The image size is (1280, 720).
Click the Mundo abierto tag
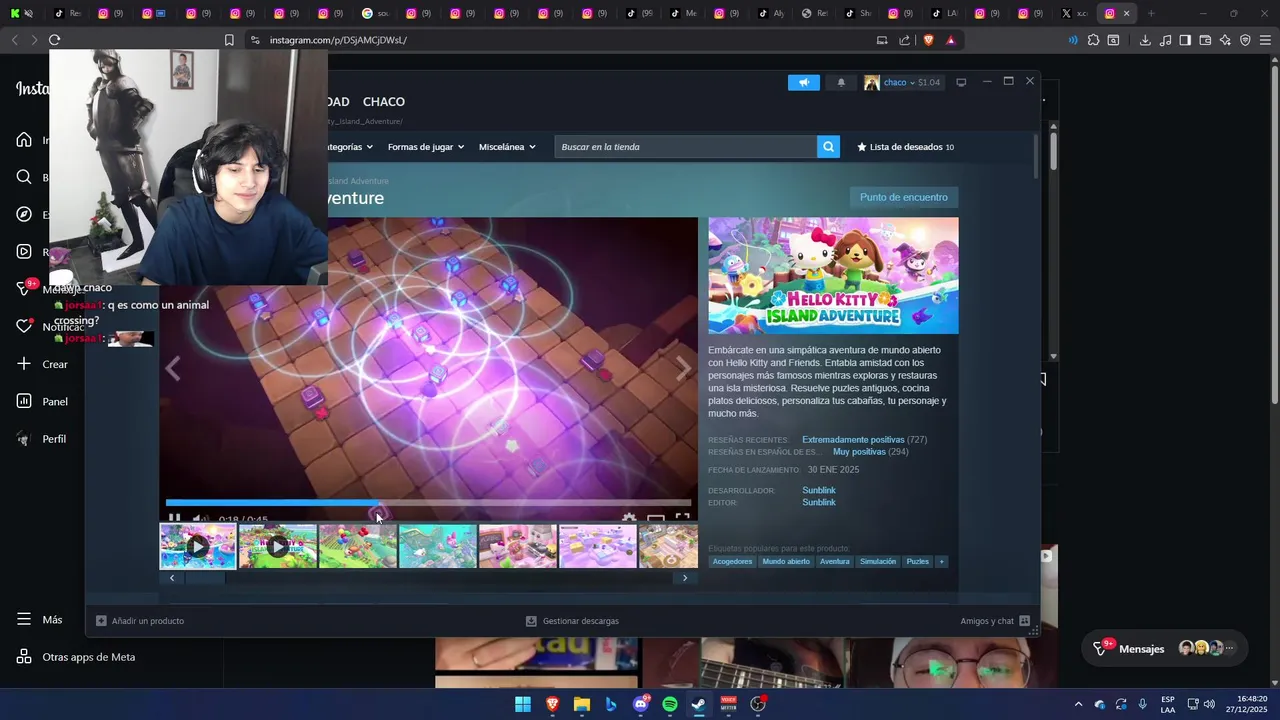coord(786,562)
